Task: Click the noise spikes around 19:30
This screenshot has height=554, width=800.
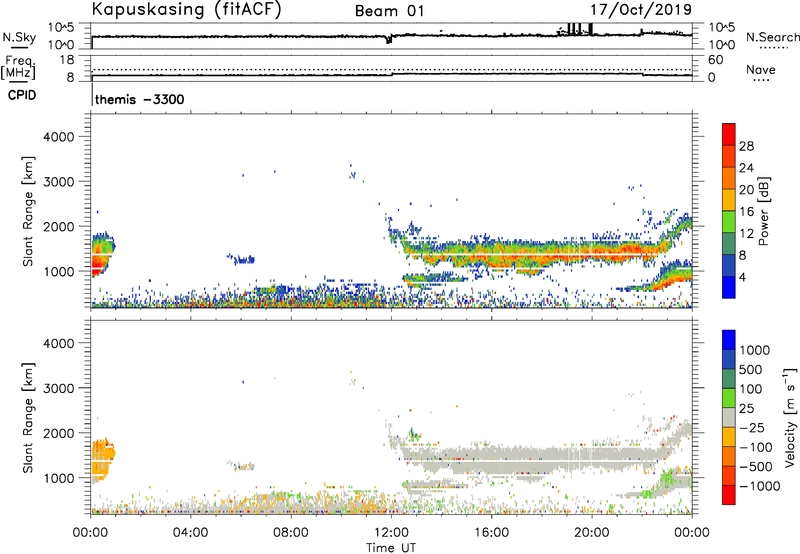Action: [x=579, y=29]
